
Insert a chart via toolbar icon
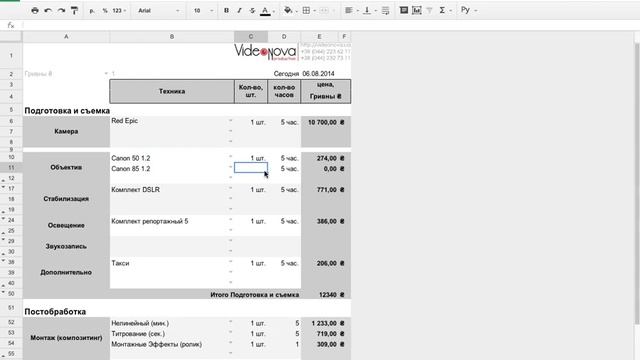coord(417,11)
